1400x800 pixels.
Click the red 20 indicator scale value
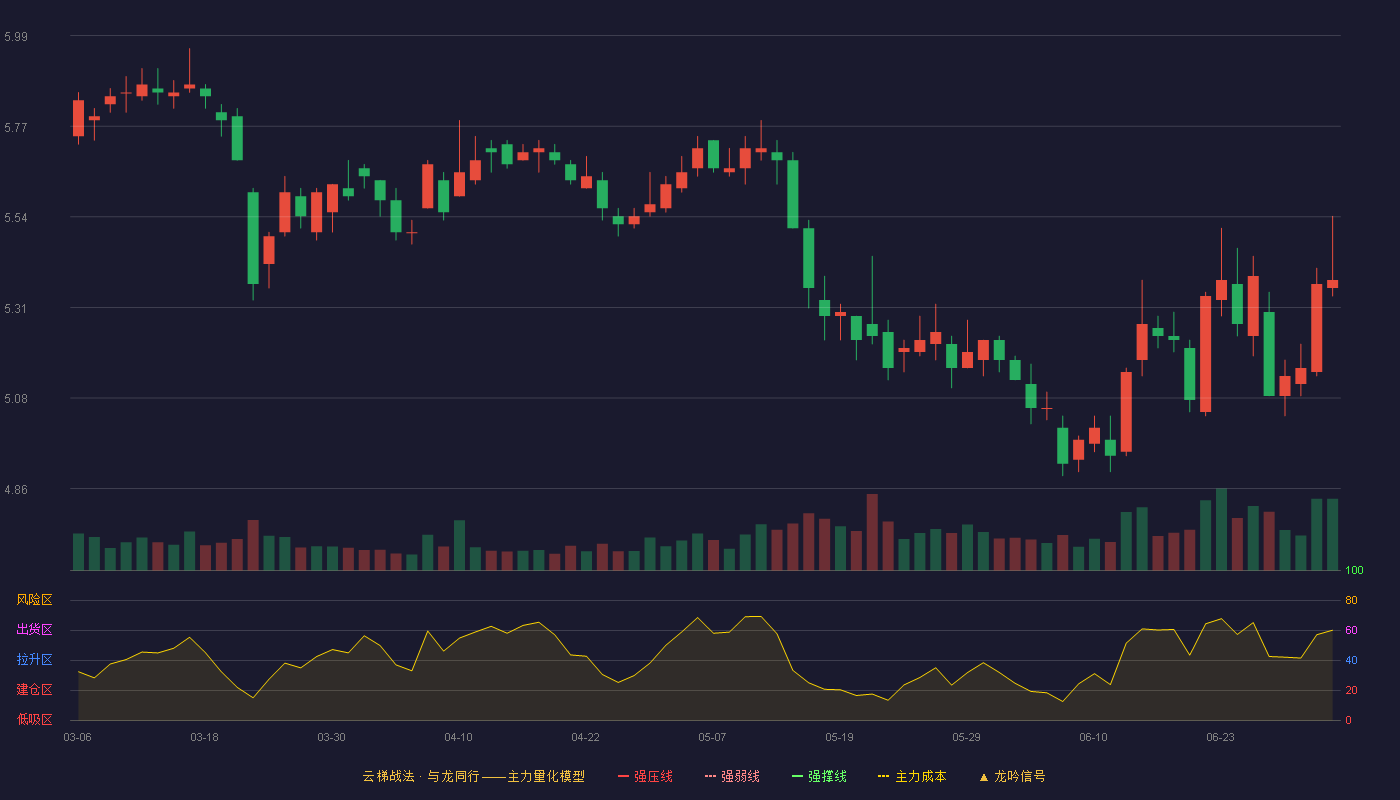click(x=1351, y=691)
